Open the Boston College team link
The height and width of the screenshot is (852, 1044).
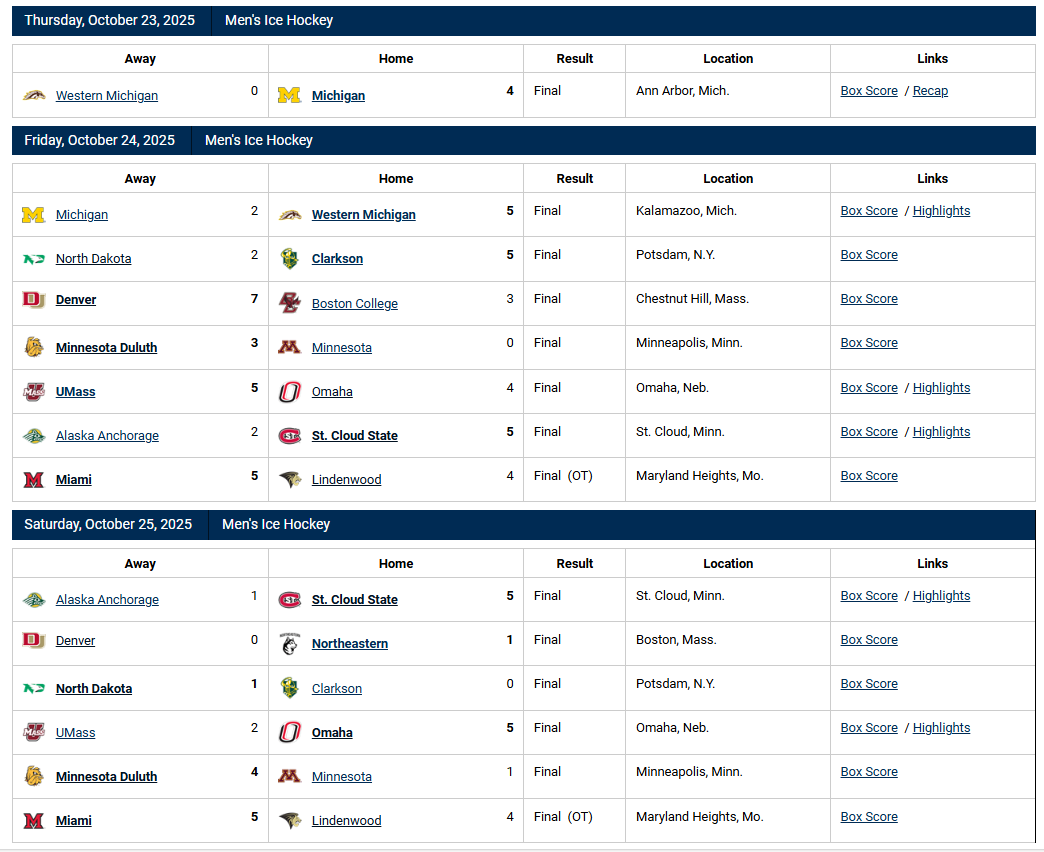tap(354, 304)
